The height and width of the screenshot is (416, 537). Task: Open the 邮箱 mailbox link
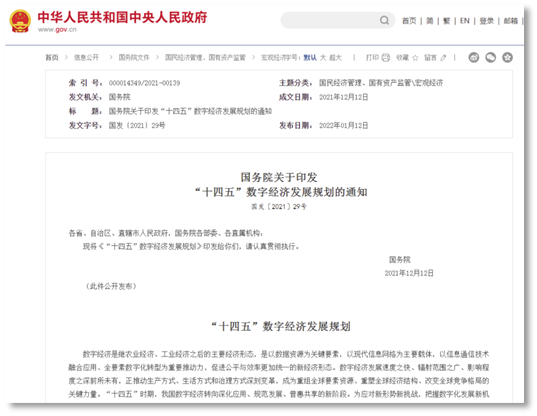point(511,21)
